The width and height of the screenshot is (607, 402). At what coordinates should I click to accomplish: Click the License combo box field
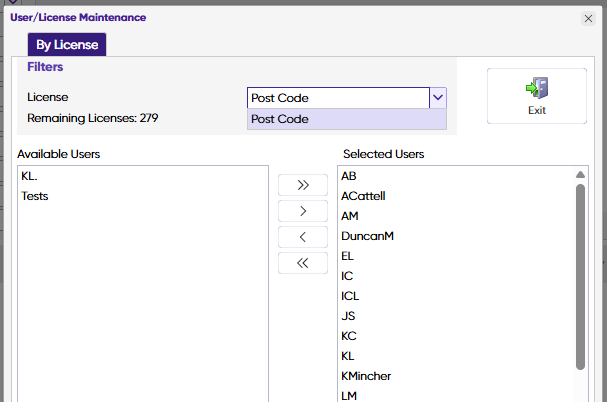(337, 98)
